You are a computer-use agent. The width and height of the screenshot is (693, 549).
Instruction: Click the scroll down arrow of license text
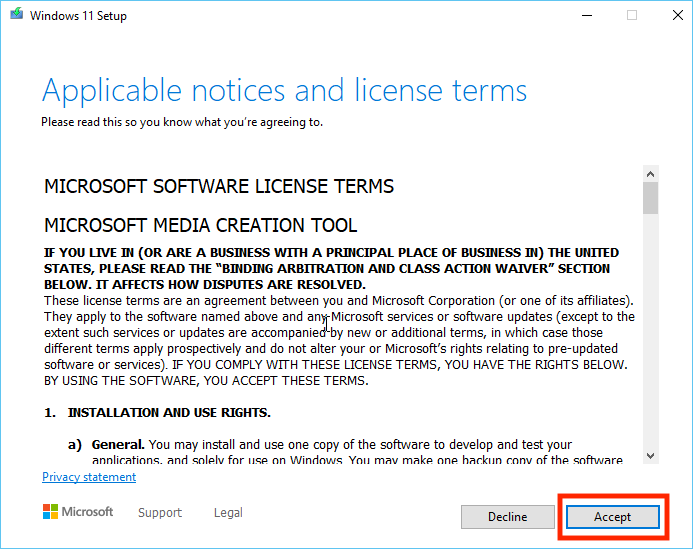tap(650, 456)
